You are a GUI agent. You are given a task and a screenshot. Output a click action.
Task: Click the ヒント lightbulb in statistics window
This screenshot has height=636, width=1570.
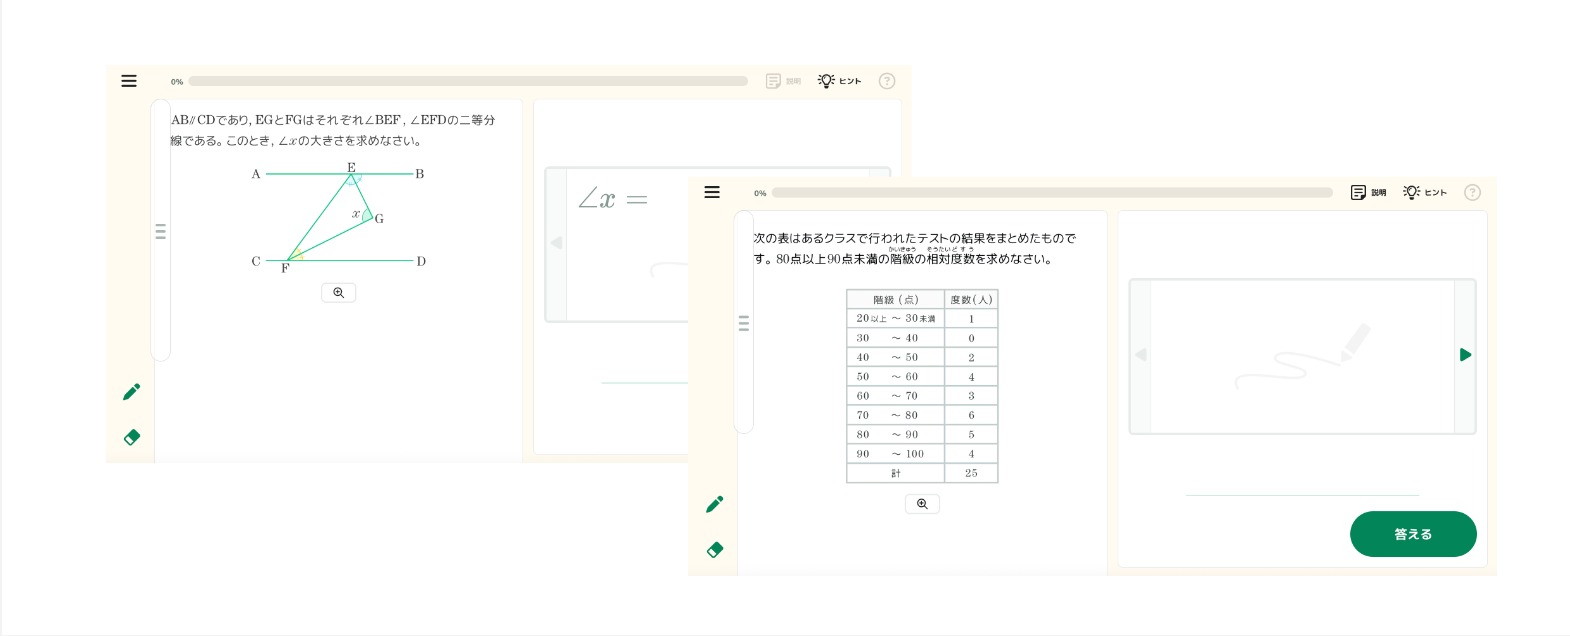click(1424, 192)
